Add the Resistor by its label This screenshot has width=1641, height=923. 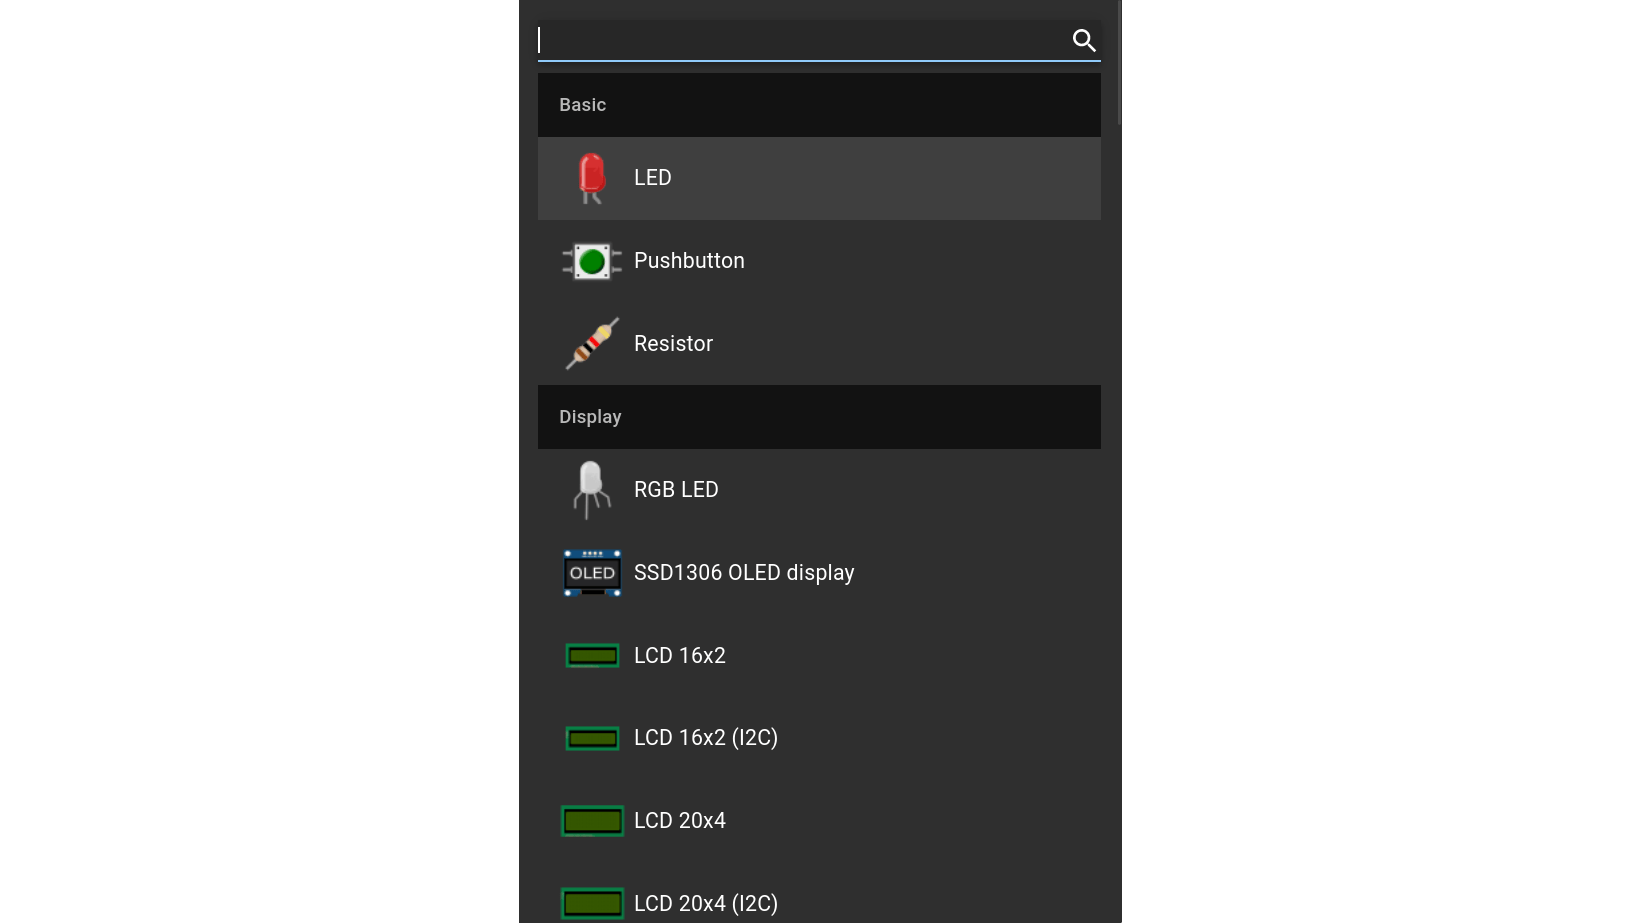pos(673,344)
